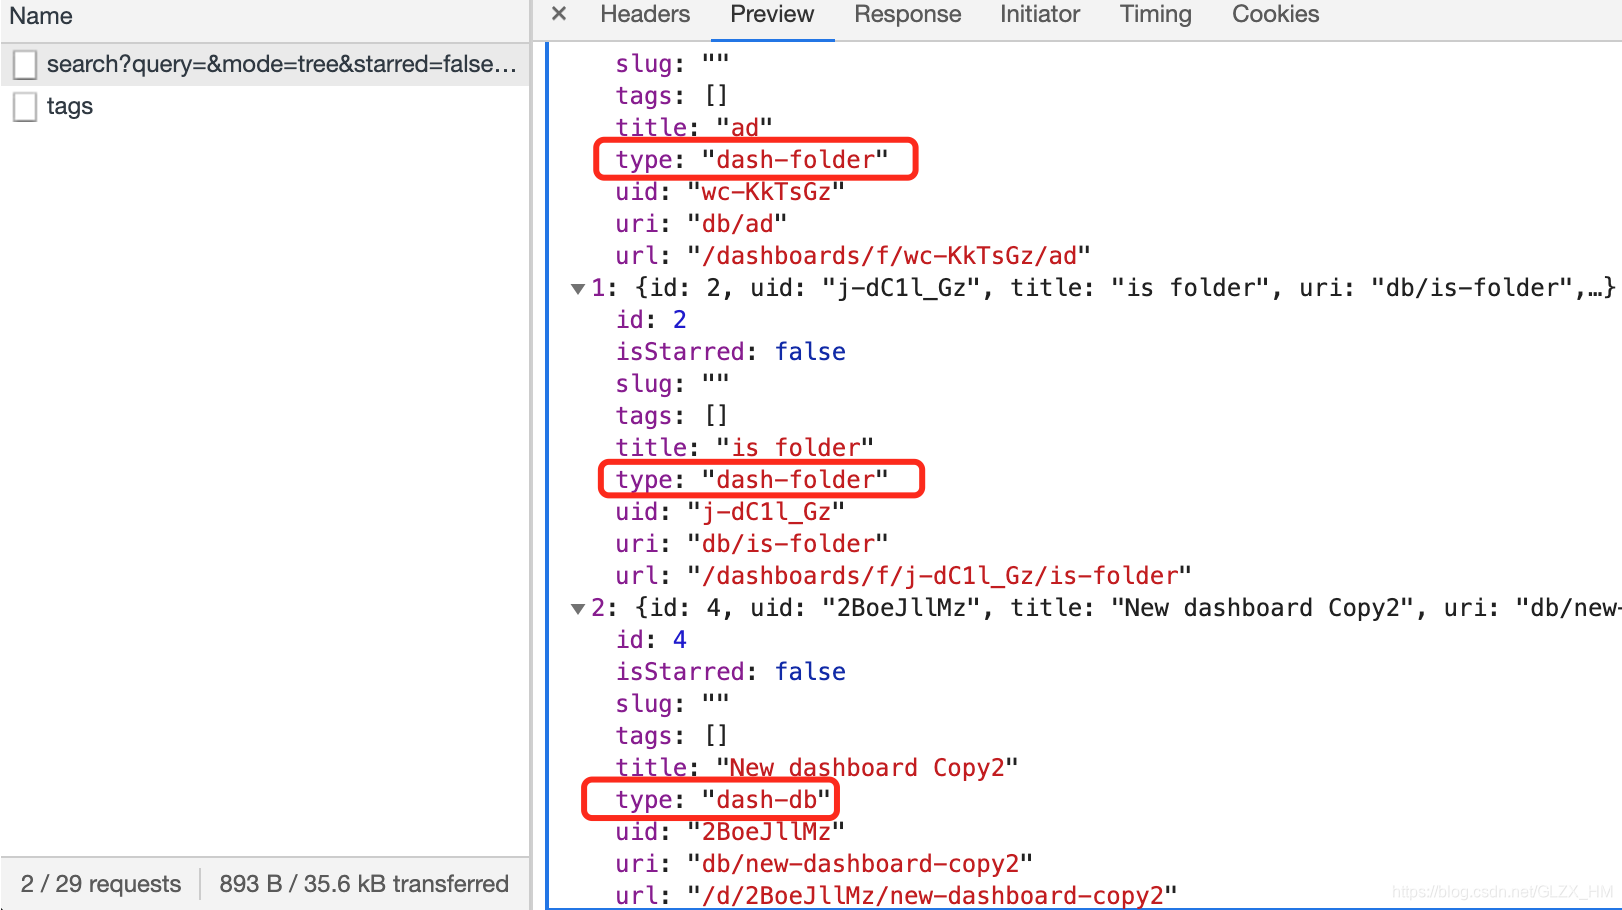1622x910 pixels.
Task: Open the Headers tab
Action: [645, 15]
